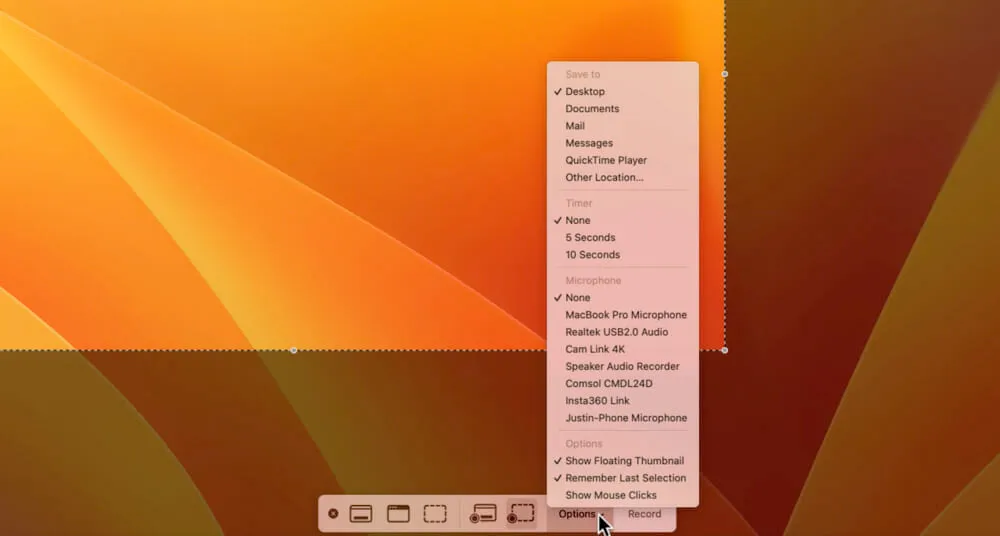This screenshot has height=536, width=1000.
Task: Click the bottom-right selection resize handle
Action: (725, 350)
